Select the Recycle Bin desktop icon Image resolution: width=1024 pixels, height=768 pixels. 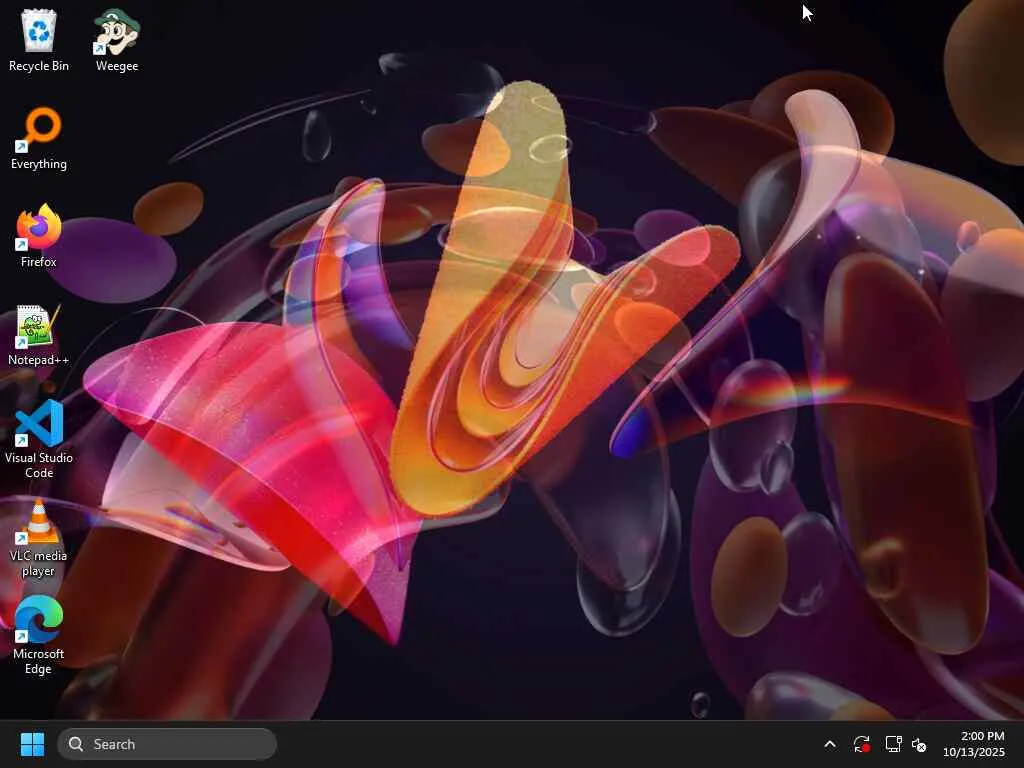pos(39,40)
